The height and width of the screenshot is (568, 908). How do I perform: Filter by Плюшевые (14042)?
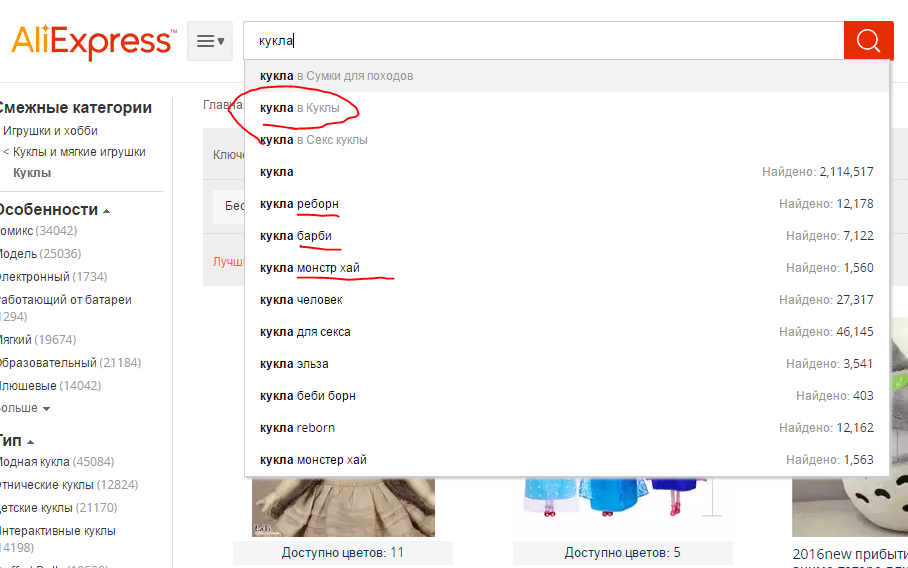coord(50,386)
